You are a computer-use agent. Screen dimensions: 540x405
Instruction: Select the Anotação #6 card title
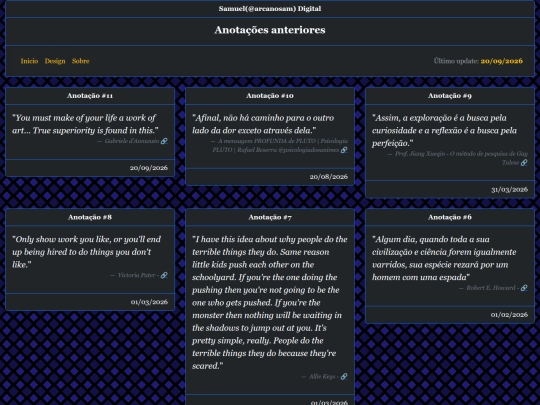pyautogui.click(x=450, y=217)
